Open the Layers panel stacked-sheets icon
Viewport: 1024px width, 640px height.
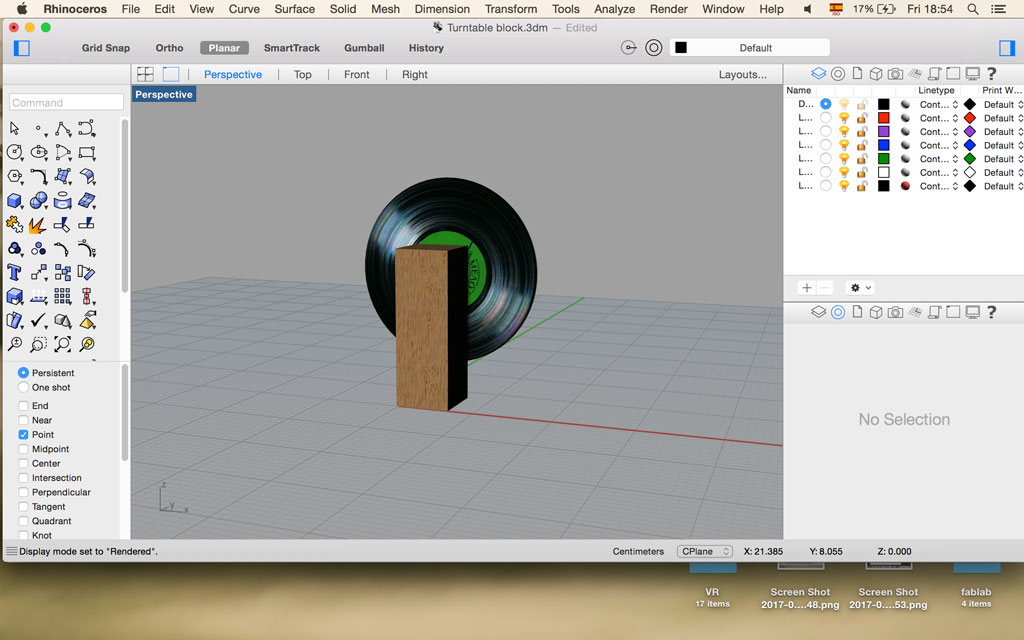point(818,74)
